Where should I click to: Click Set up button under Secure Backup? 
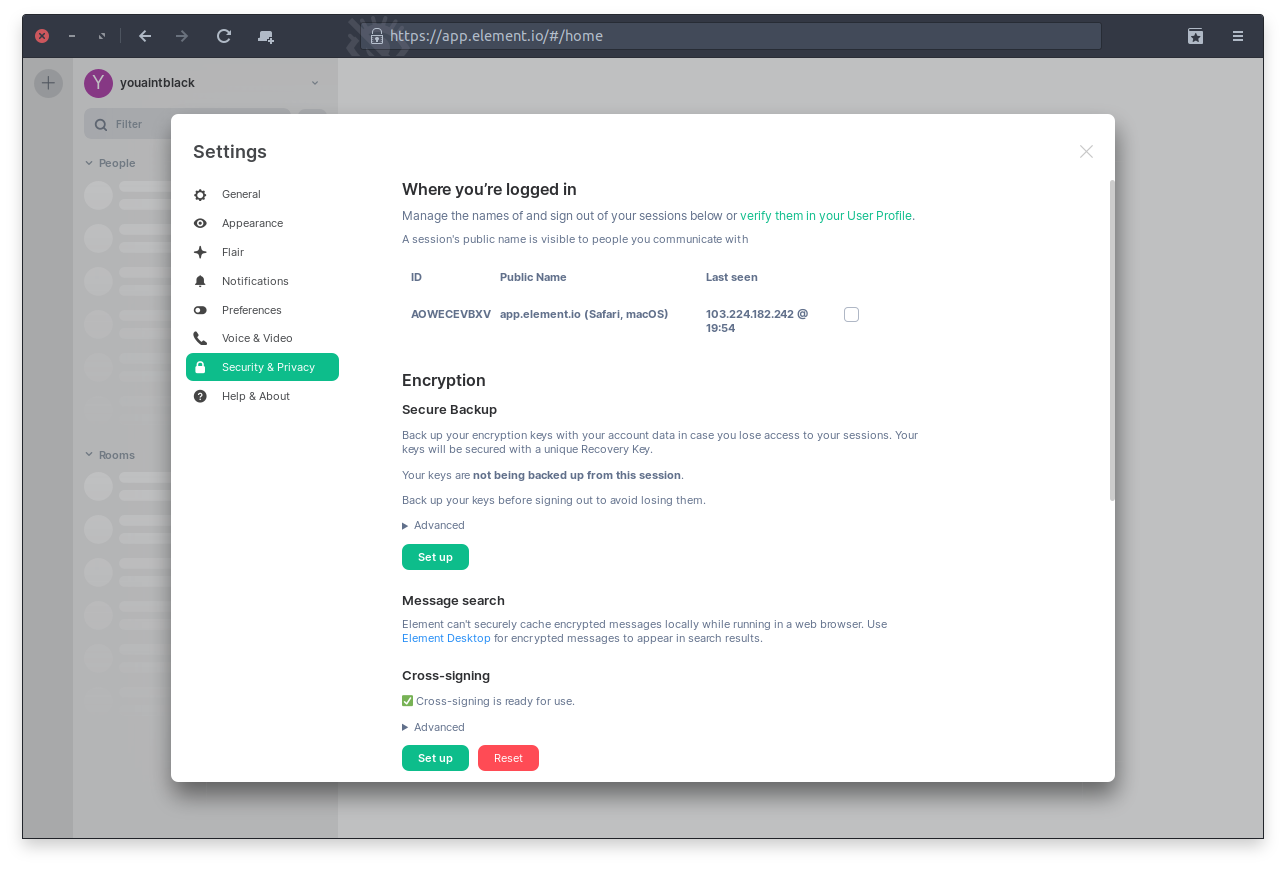point(435,558)
